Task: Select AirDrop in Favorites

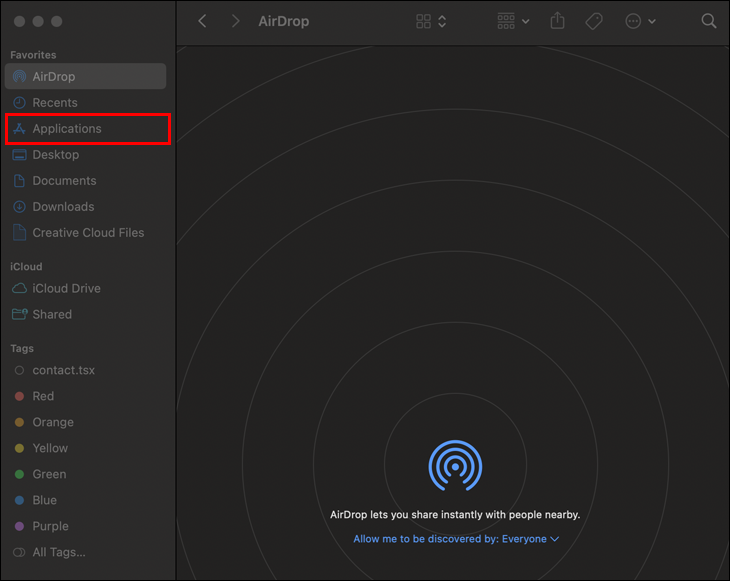Action: (85, 76)
